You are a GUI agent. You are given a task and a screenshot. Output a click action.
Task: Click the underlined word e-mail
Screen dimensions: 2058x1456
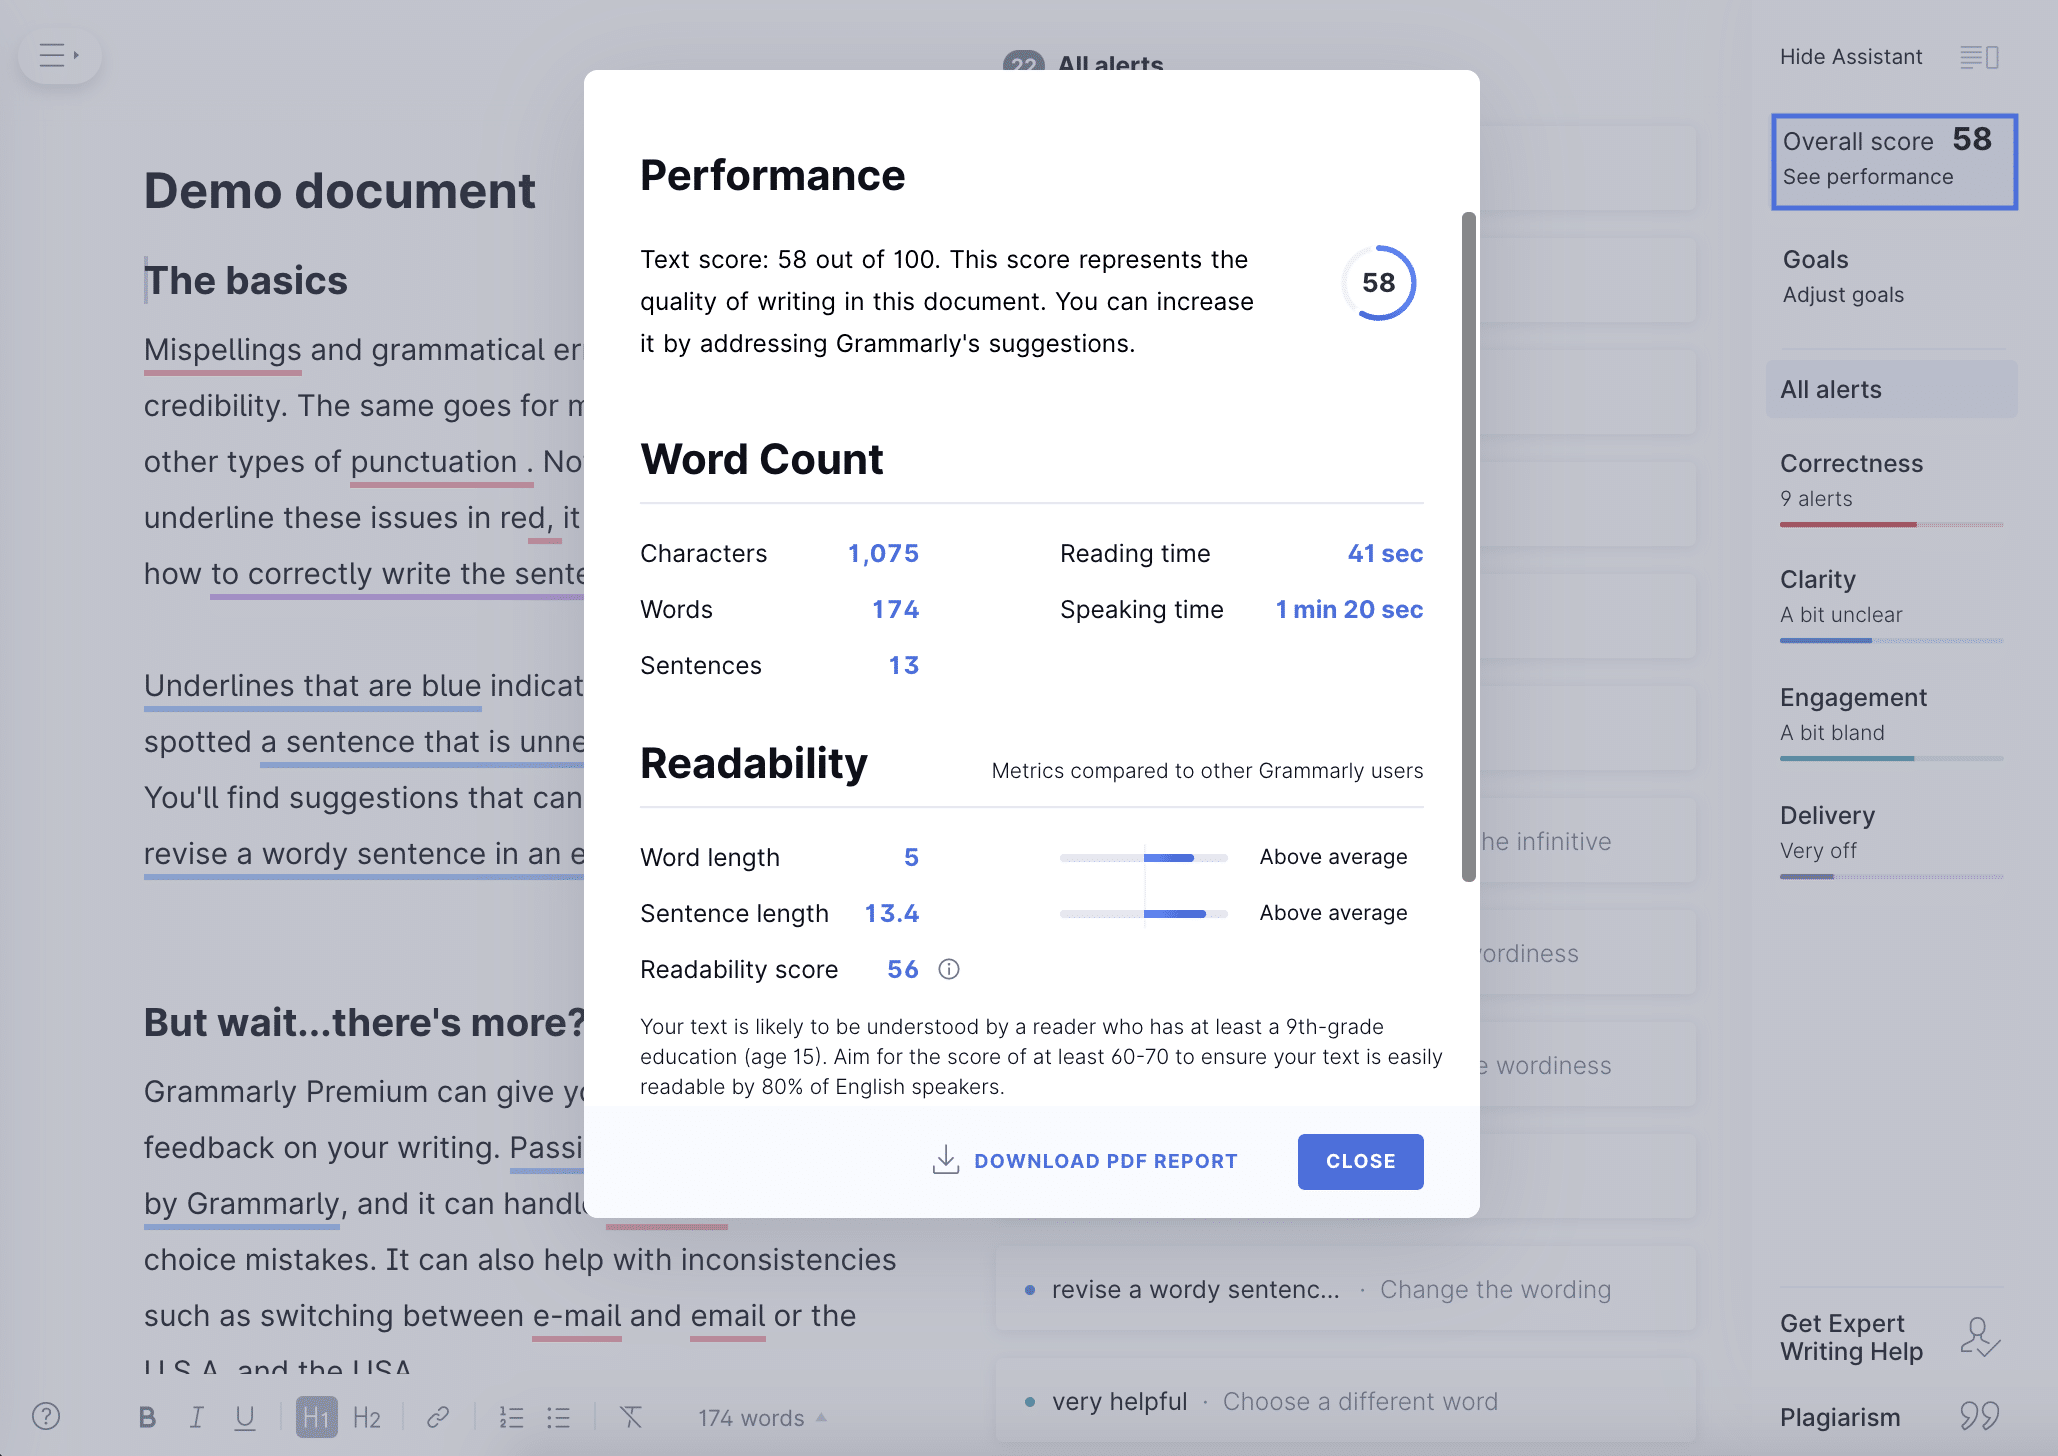click(577, 1316)
